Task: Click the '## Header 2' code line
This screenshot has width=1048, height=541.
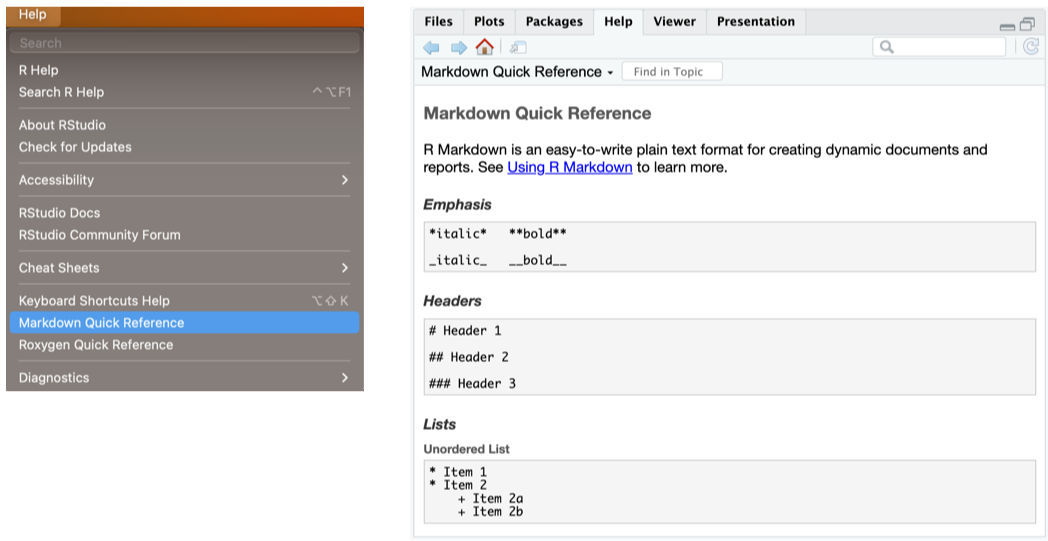Action: click(469, 357)
